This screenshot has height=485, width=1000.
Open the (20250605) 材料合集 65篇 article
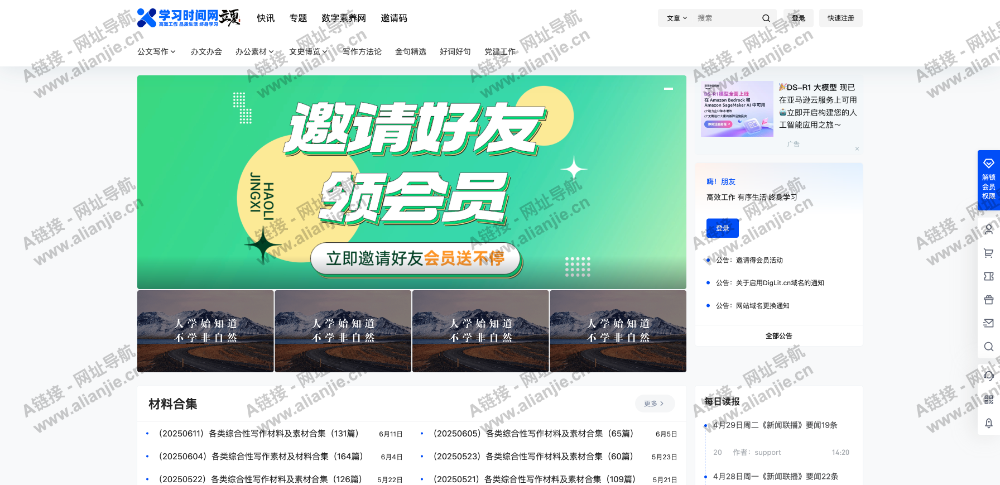(533, 434)
